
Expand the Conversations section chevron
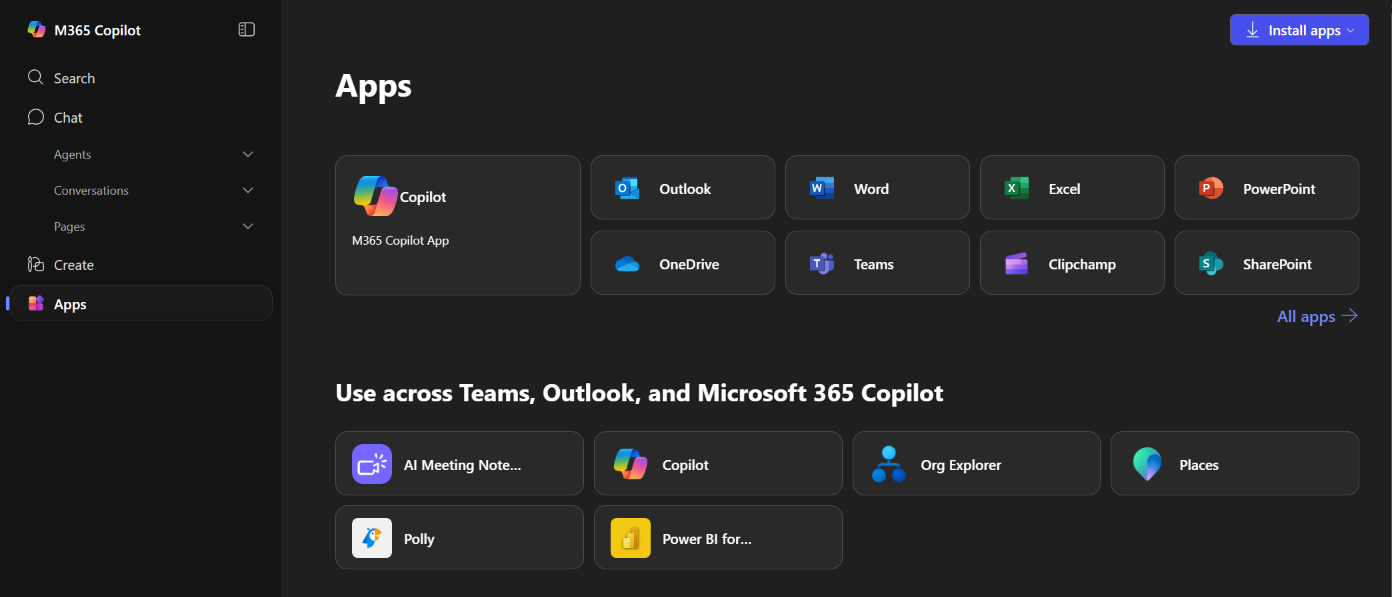248,190
